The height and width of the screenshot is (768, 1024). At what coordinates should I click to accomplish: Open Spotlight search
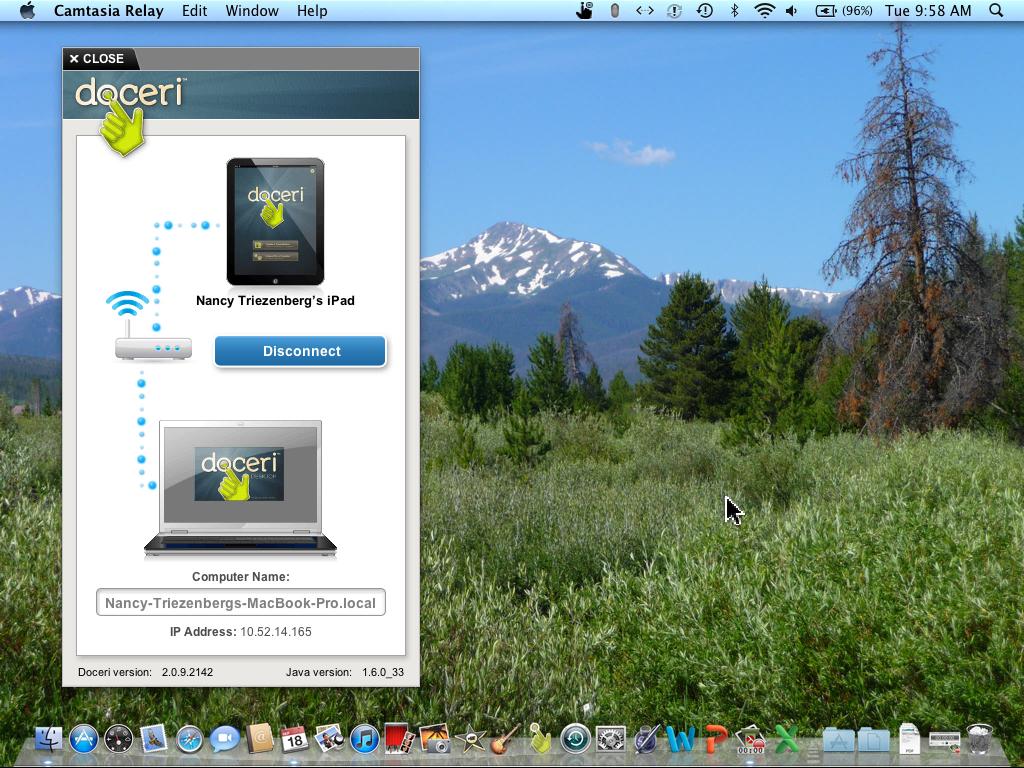[x=996, y=10]
